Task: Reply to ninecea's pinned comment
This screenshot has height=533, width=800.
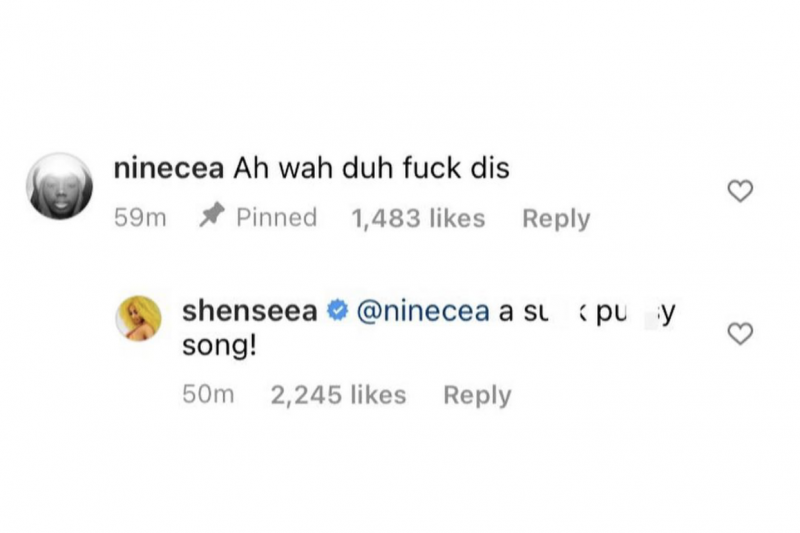Action: tap(556, 218)
